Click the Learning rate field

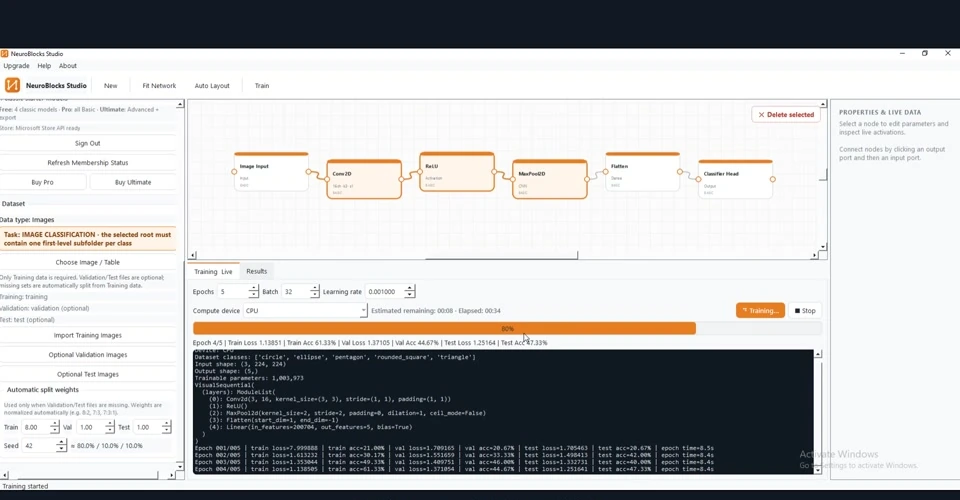(386, 292)
